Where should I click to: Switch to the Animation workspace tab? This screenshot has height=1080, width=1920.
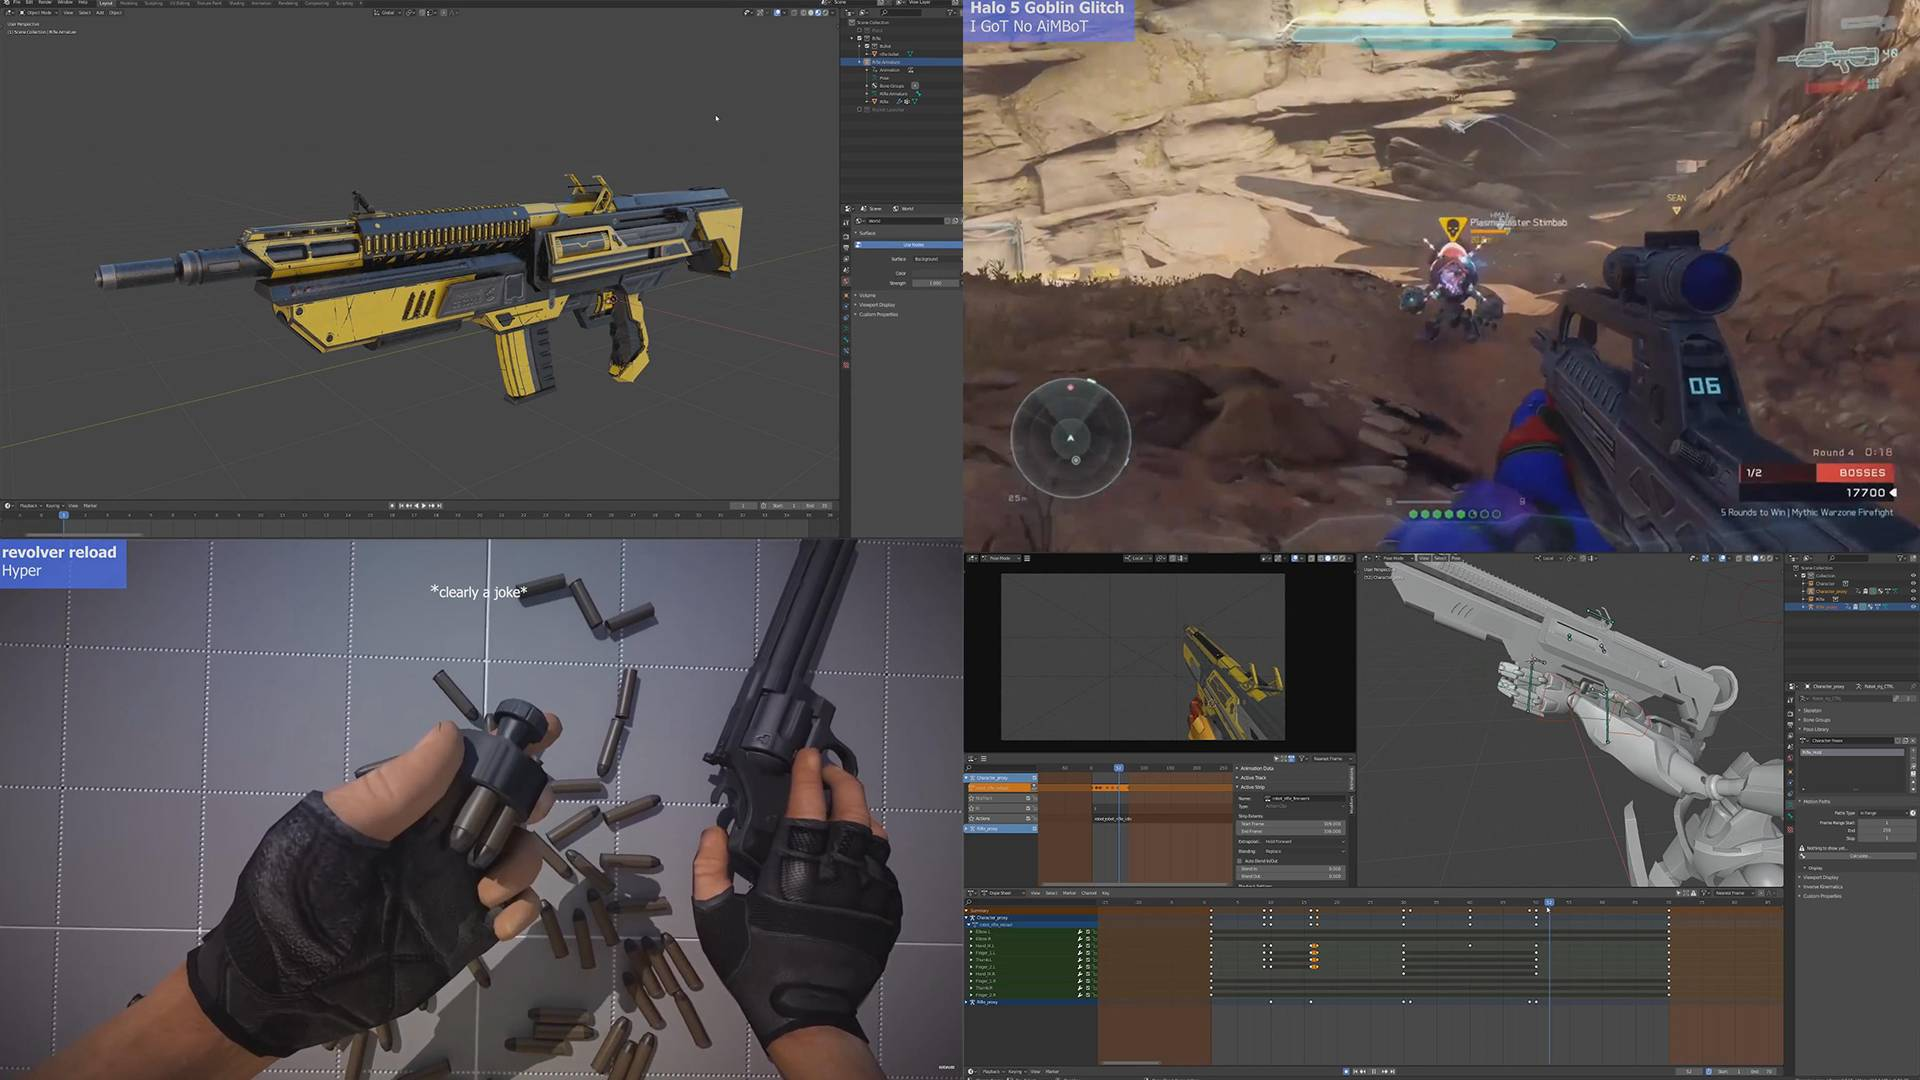pos(261,3)
